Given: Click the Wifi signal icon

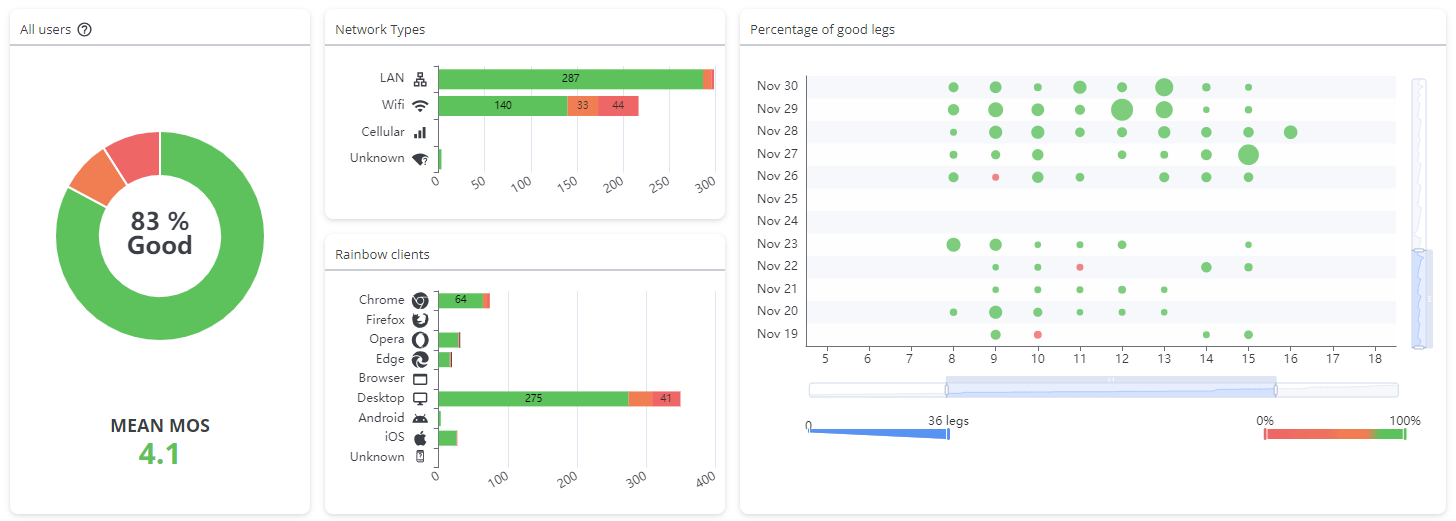Looking at the screenshot, I should 420,105.
